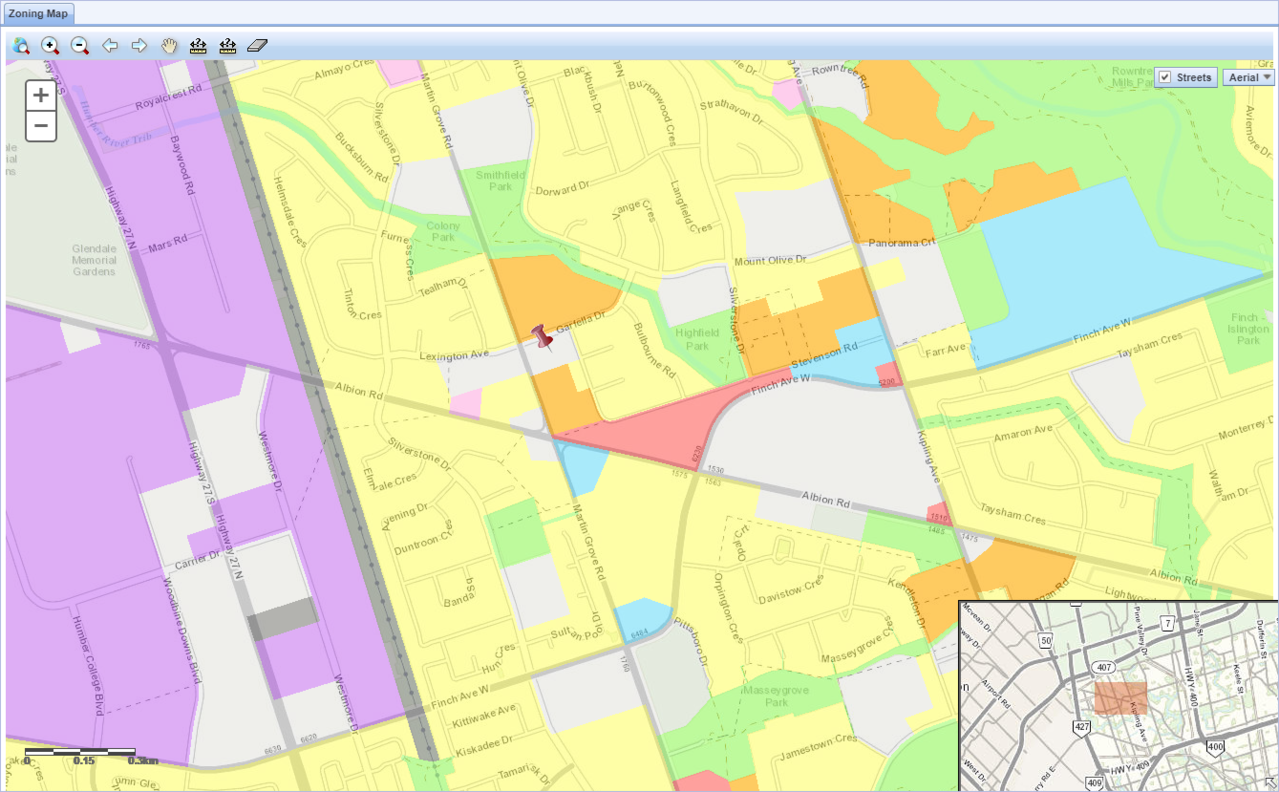This screenshot has width=1279, height=792.
Task: Select the magnifier zoom-in tool
Action: tap(51, 46)
